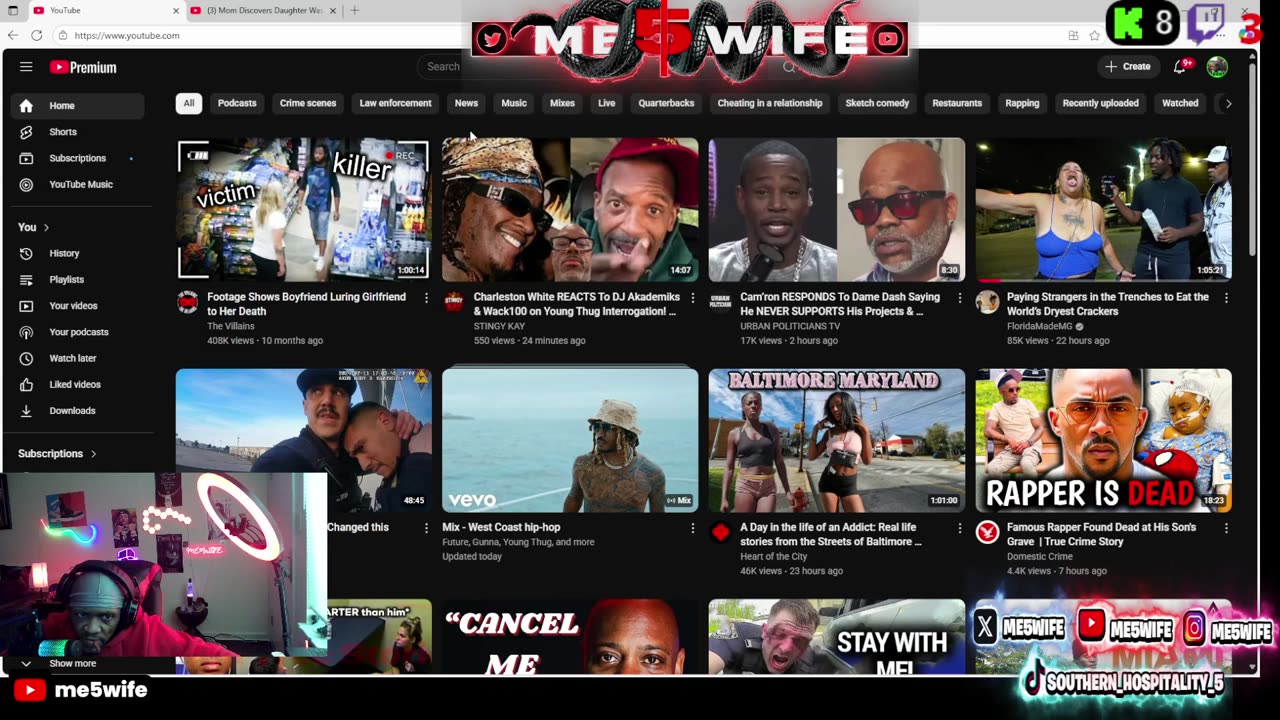Play the victim killer footage thumbnail
Viewport: 1280px width, 720px height.
[304, 209]
